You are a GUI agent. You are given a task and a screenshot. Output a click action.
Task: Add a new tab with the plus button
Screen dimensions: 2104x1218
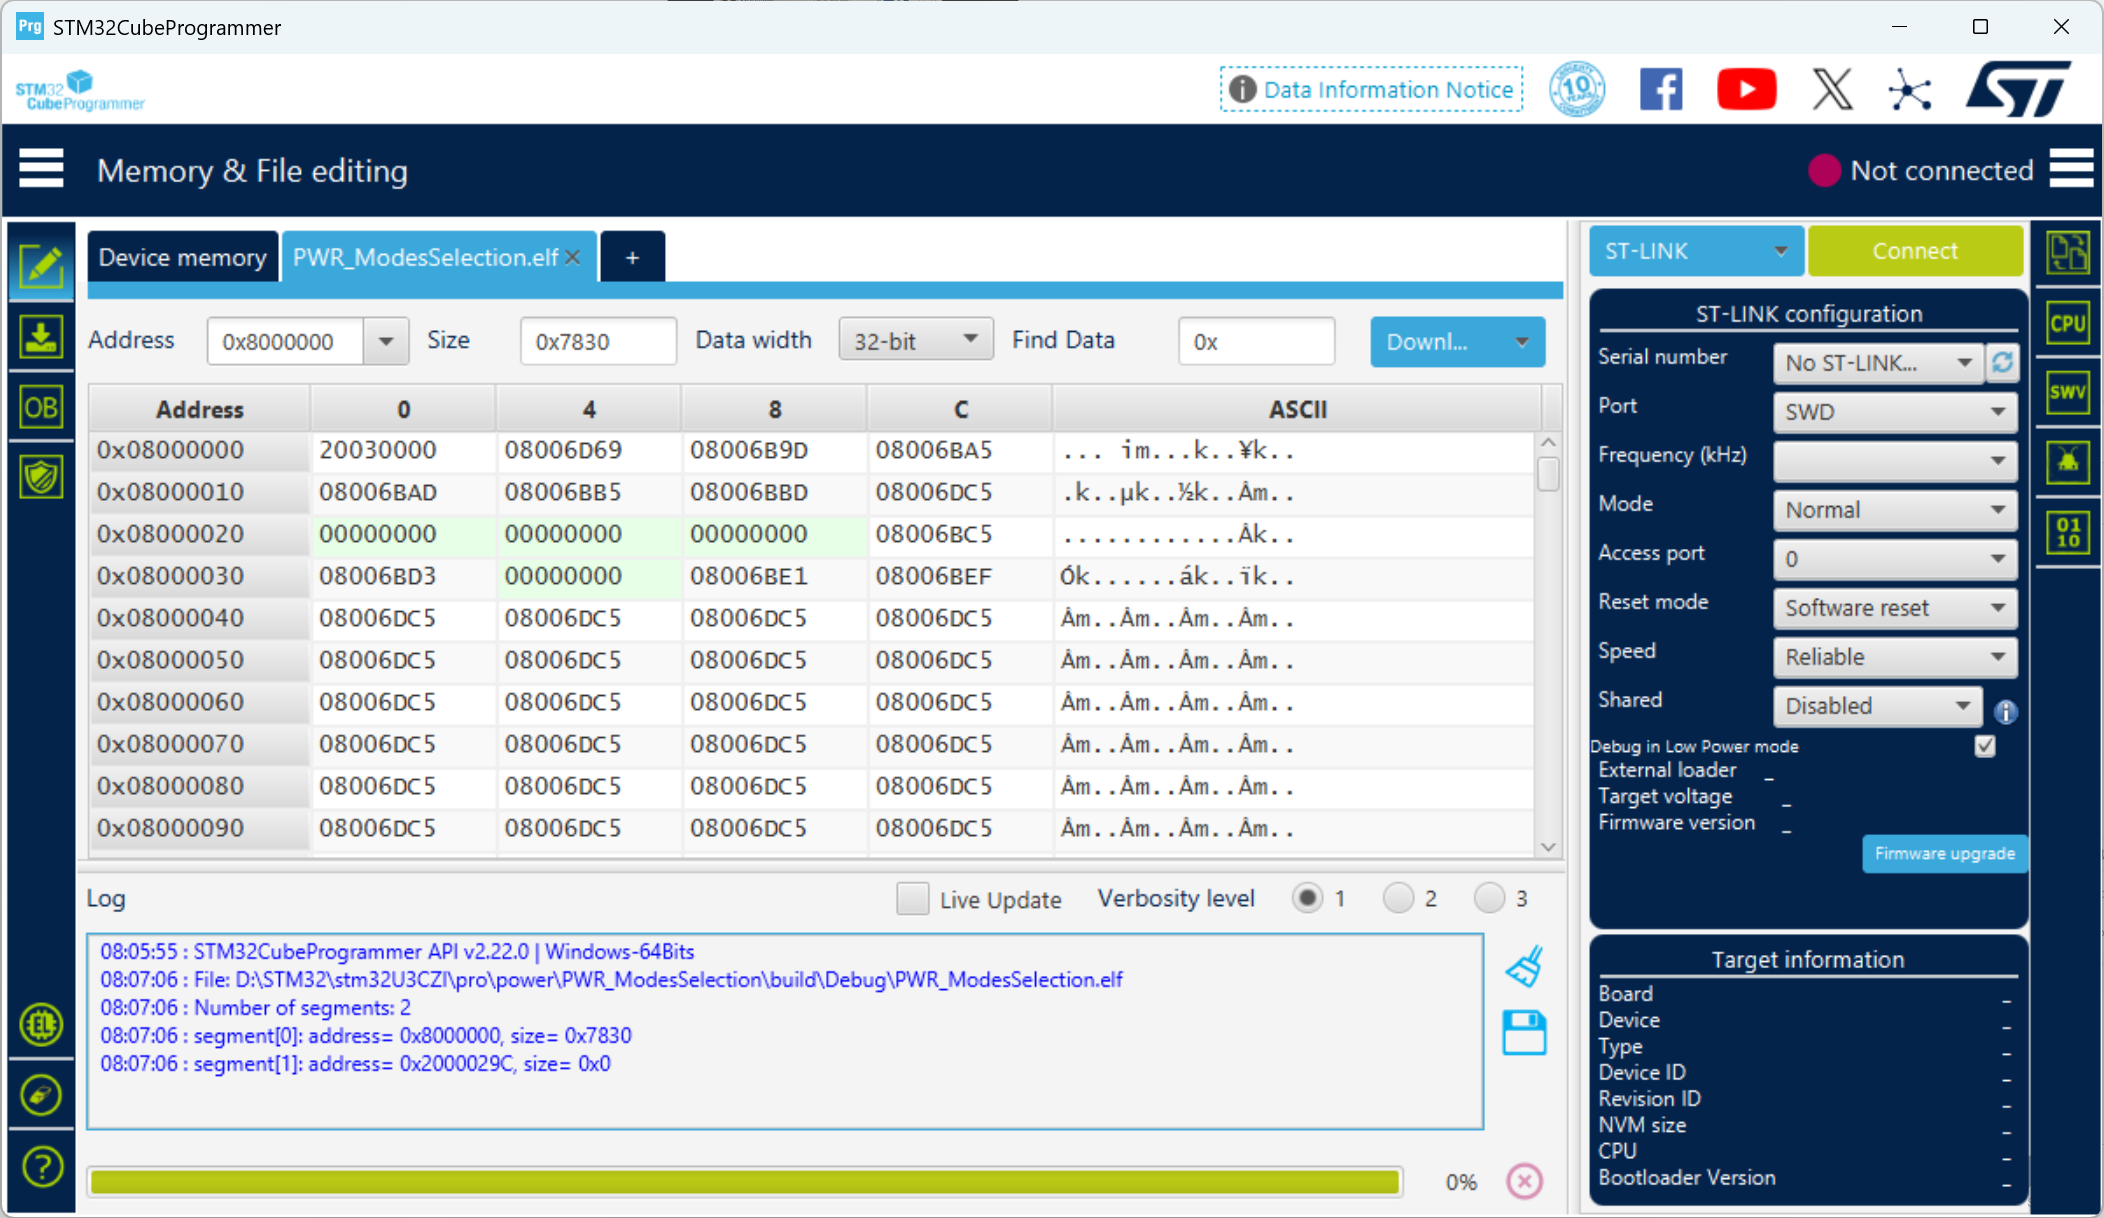pyautogui.click(x=632, y=257)
